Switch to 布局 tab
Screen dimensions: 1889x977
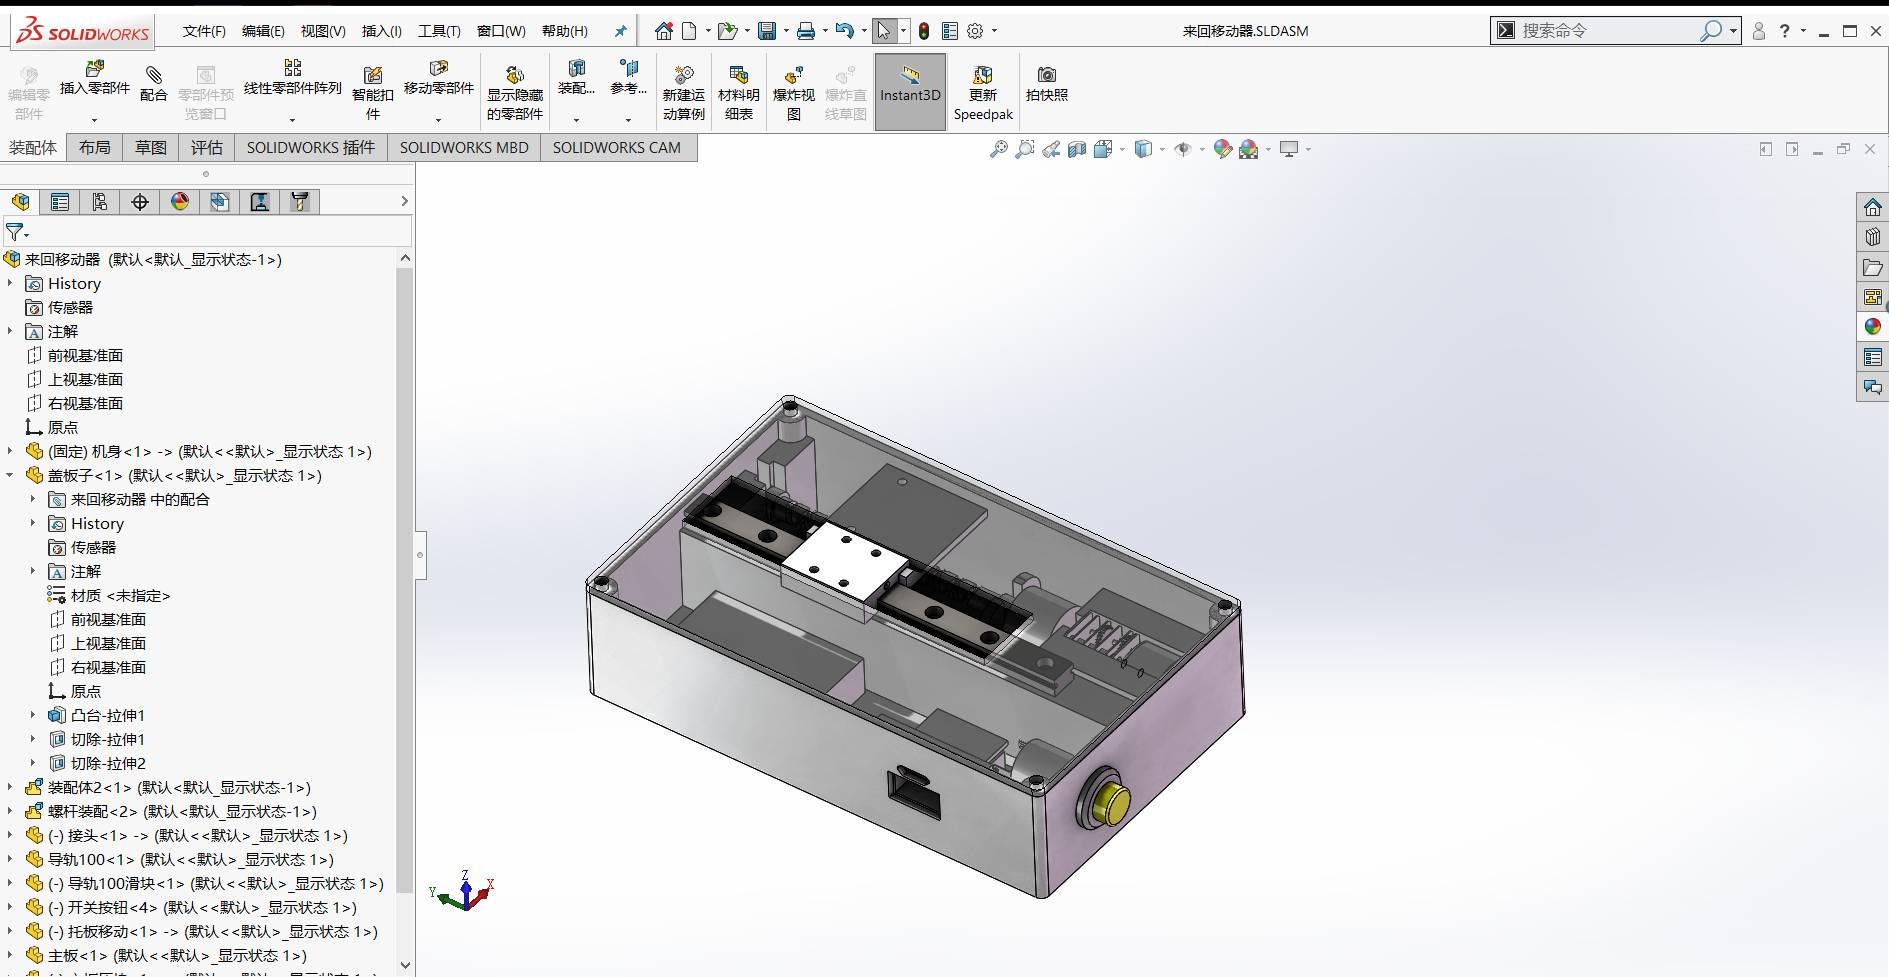click(x=95, y=148)
